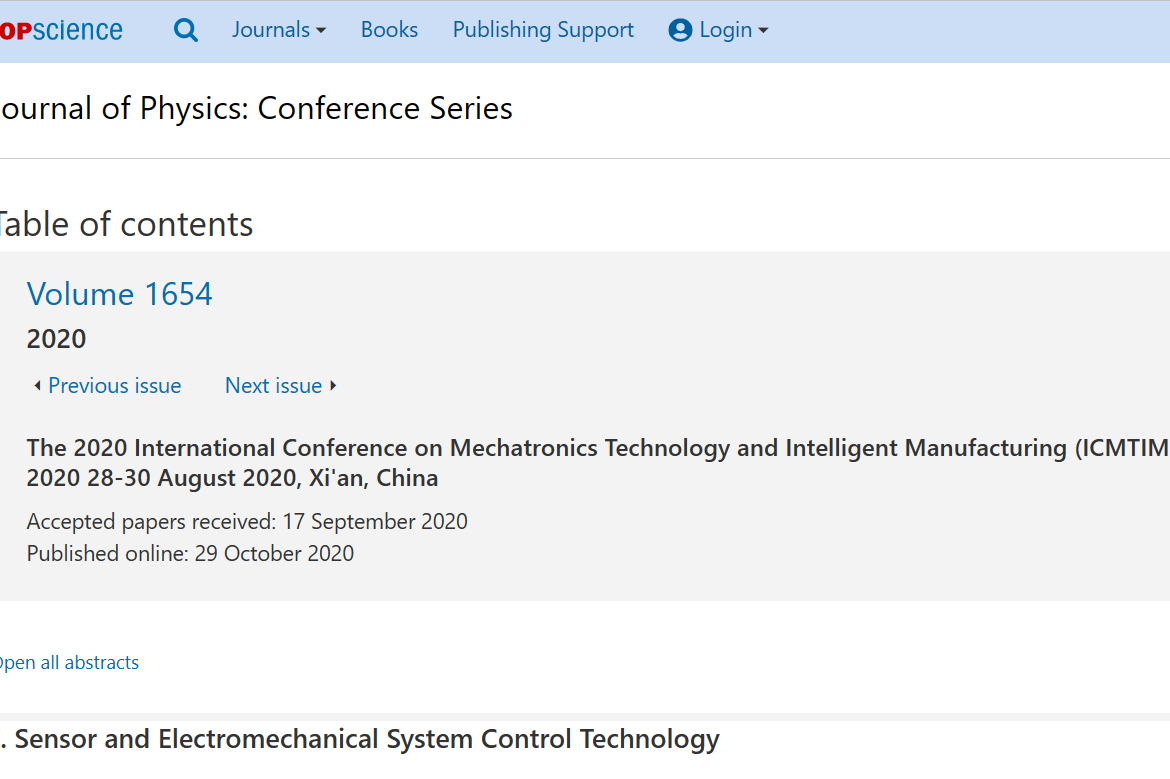
Task: Open the Books menu item
Action: click(389, 30)
